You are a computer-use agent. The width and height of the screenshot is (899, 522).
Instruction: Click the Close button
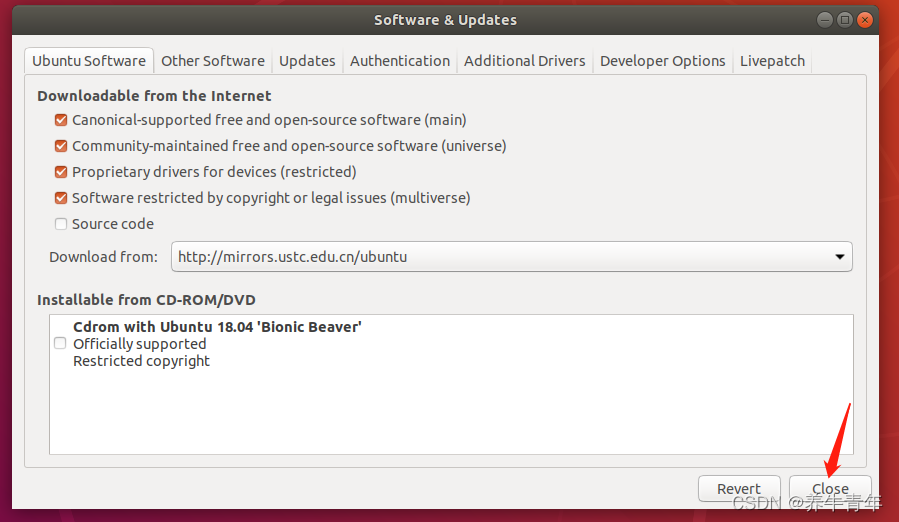click(830, 489)
